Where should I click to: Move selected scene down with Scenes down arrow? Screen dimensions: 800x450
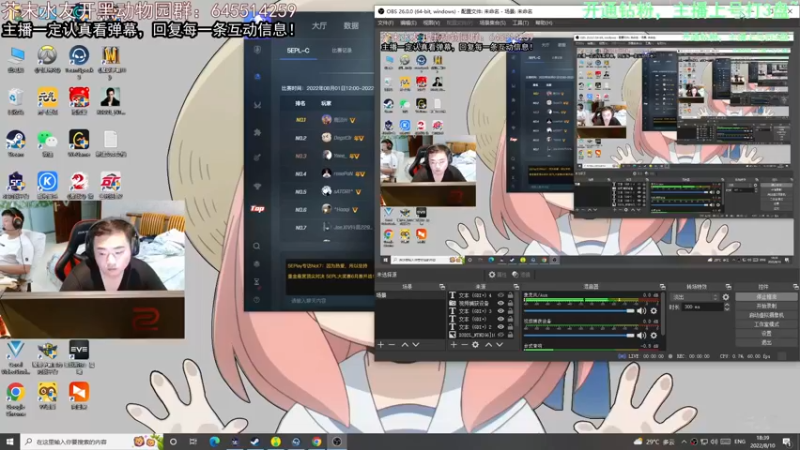pos(416,345)
